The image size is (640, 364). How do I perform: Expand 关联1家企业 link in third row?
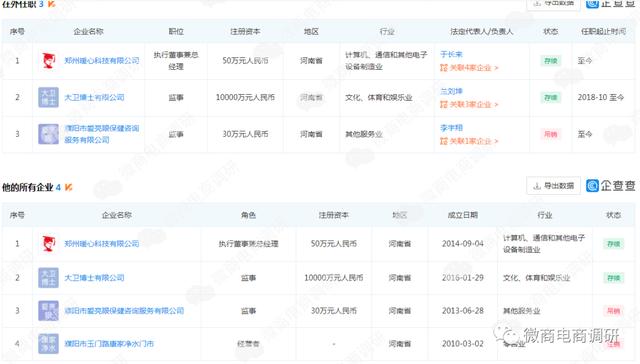[x=469, y=141]
